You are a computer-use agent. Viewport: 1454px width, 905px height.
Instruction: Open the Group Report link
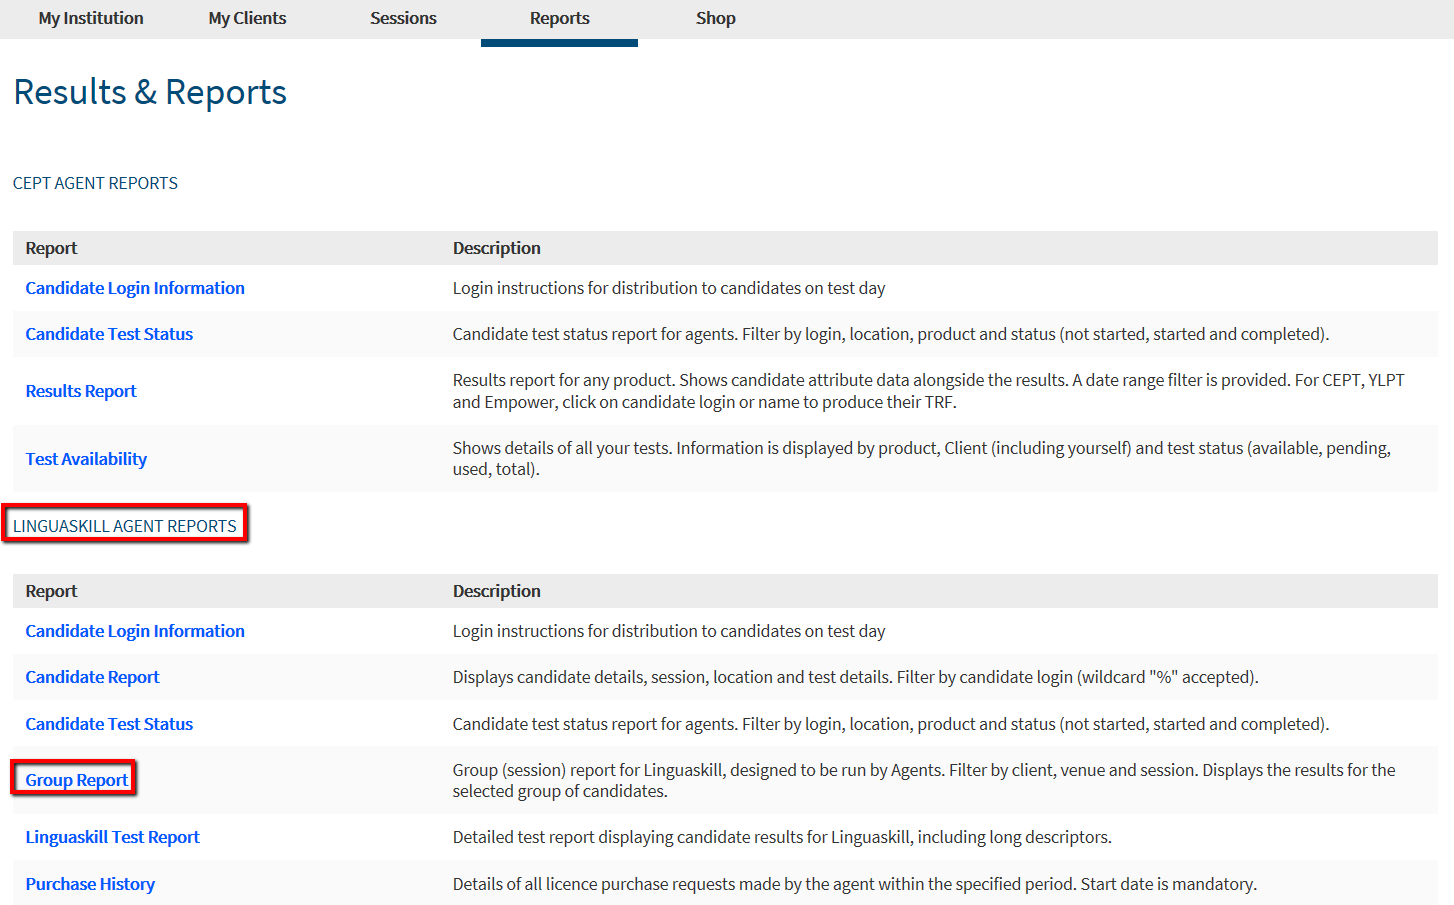tap(77, 780)
